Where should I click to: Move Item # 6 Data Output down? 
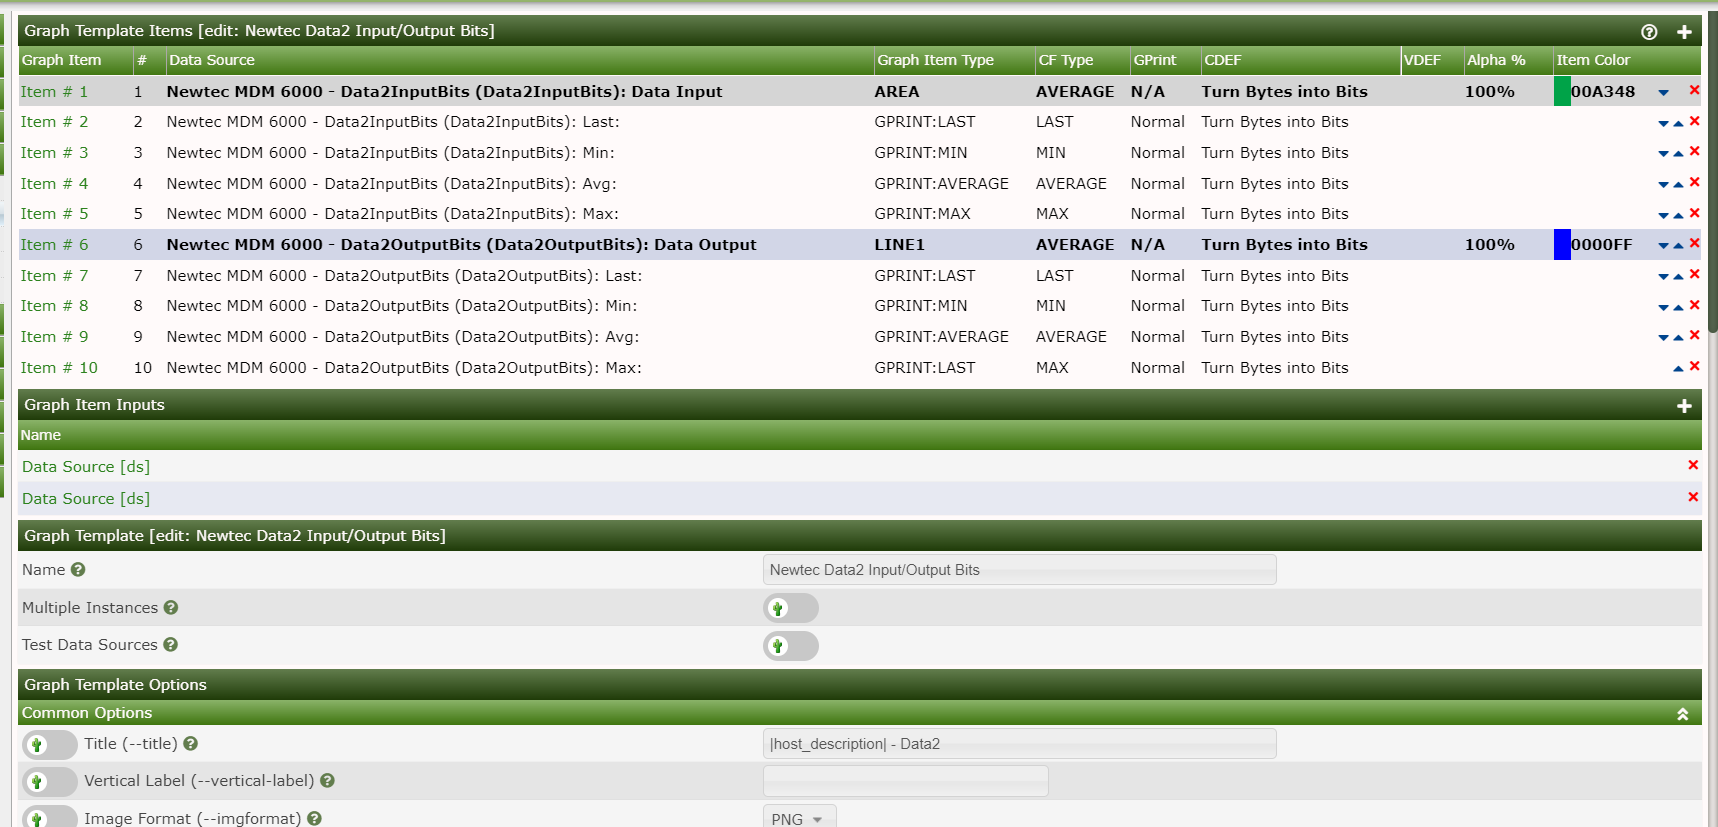(x=1663, y=245)
